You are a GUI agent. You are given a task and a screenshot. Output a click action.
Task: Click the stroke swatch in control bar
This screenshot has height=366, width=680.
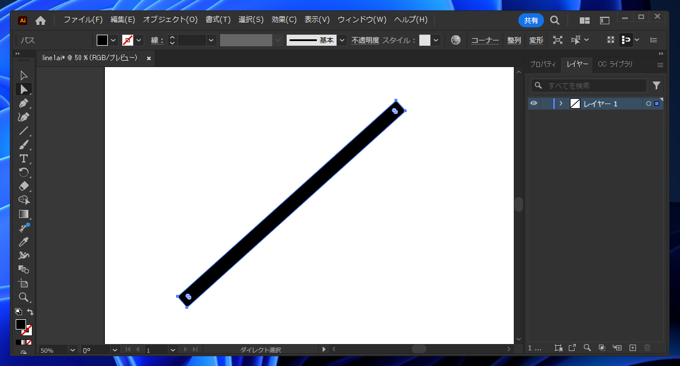tap(128, 40)
